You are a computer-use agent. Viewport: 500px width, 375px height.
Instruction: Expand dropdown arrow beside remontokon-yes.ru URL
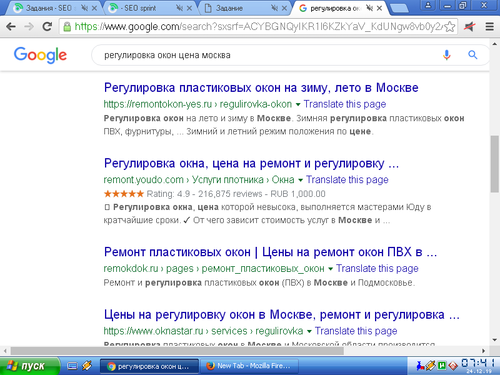(298, 105)
